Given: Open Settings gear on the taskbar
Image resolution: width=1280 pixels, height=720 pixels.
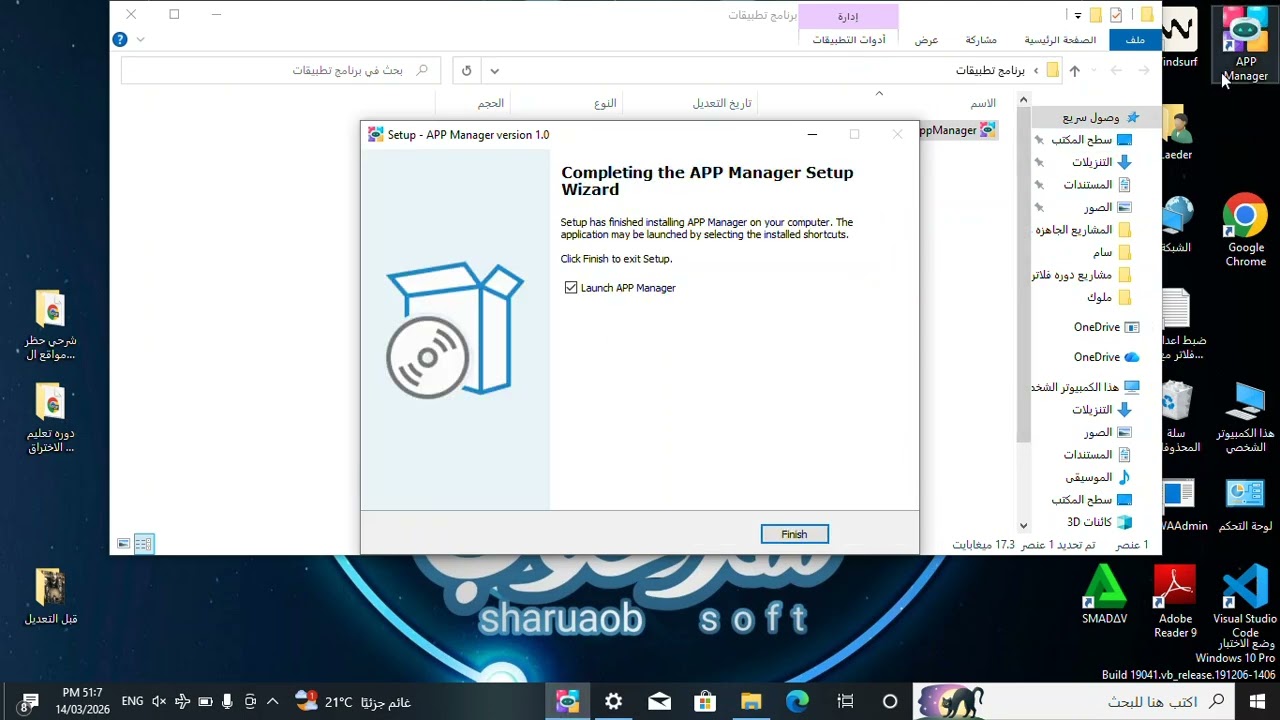Looking at the screenshot, I should click(x=613, y=702).
